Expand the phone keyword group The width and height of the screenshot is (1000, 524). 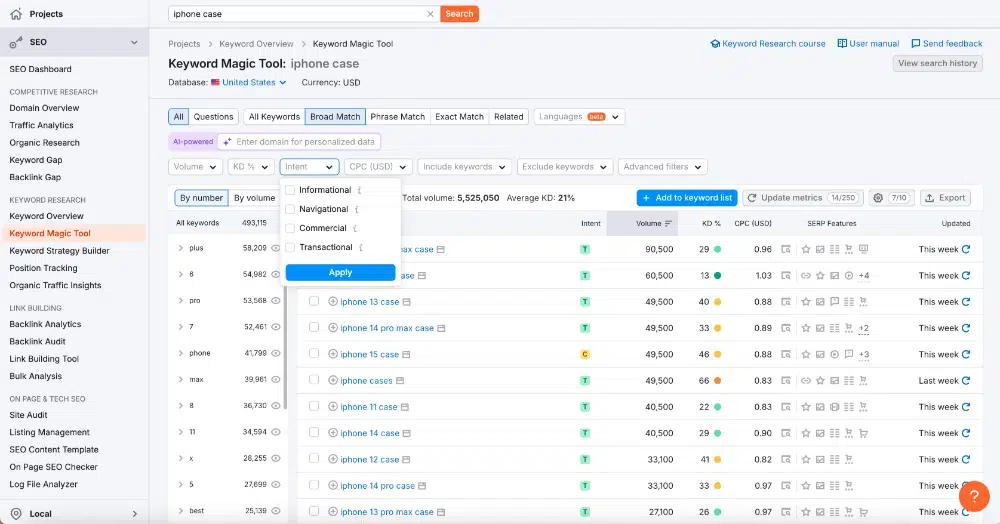tap(180, 353)
